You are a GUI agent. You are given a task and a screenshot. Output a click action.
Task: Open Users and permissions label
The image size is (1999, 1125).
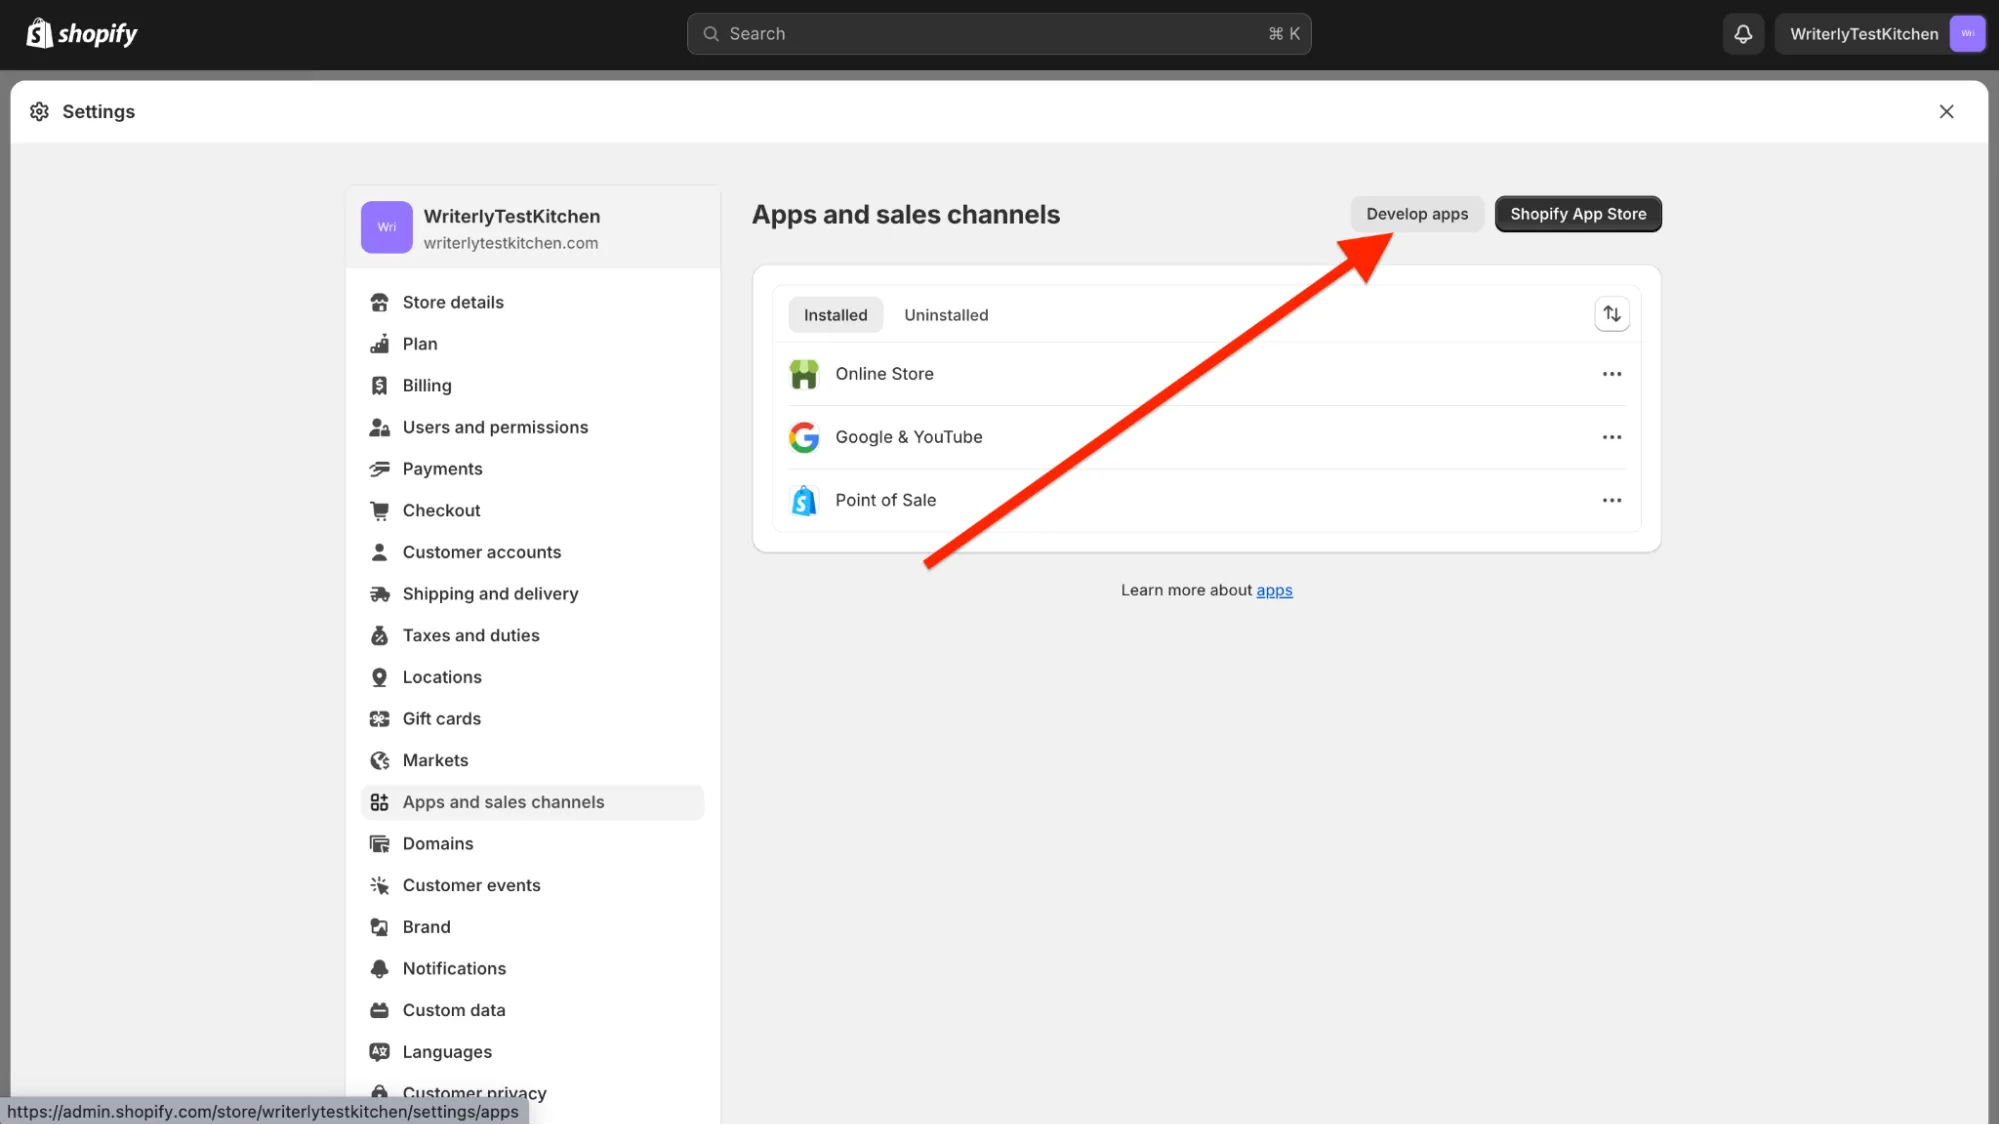click(x=495, y=427)
